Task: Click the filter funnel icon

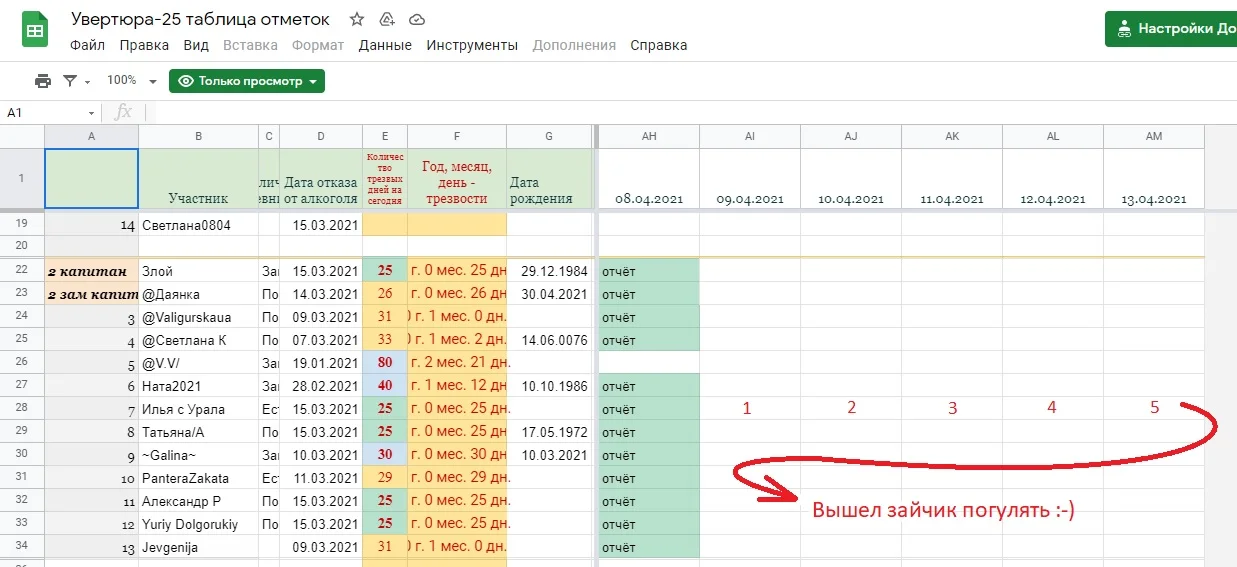Action: [x=70, y=81]
